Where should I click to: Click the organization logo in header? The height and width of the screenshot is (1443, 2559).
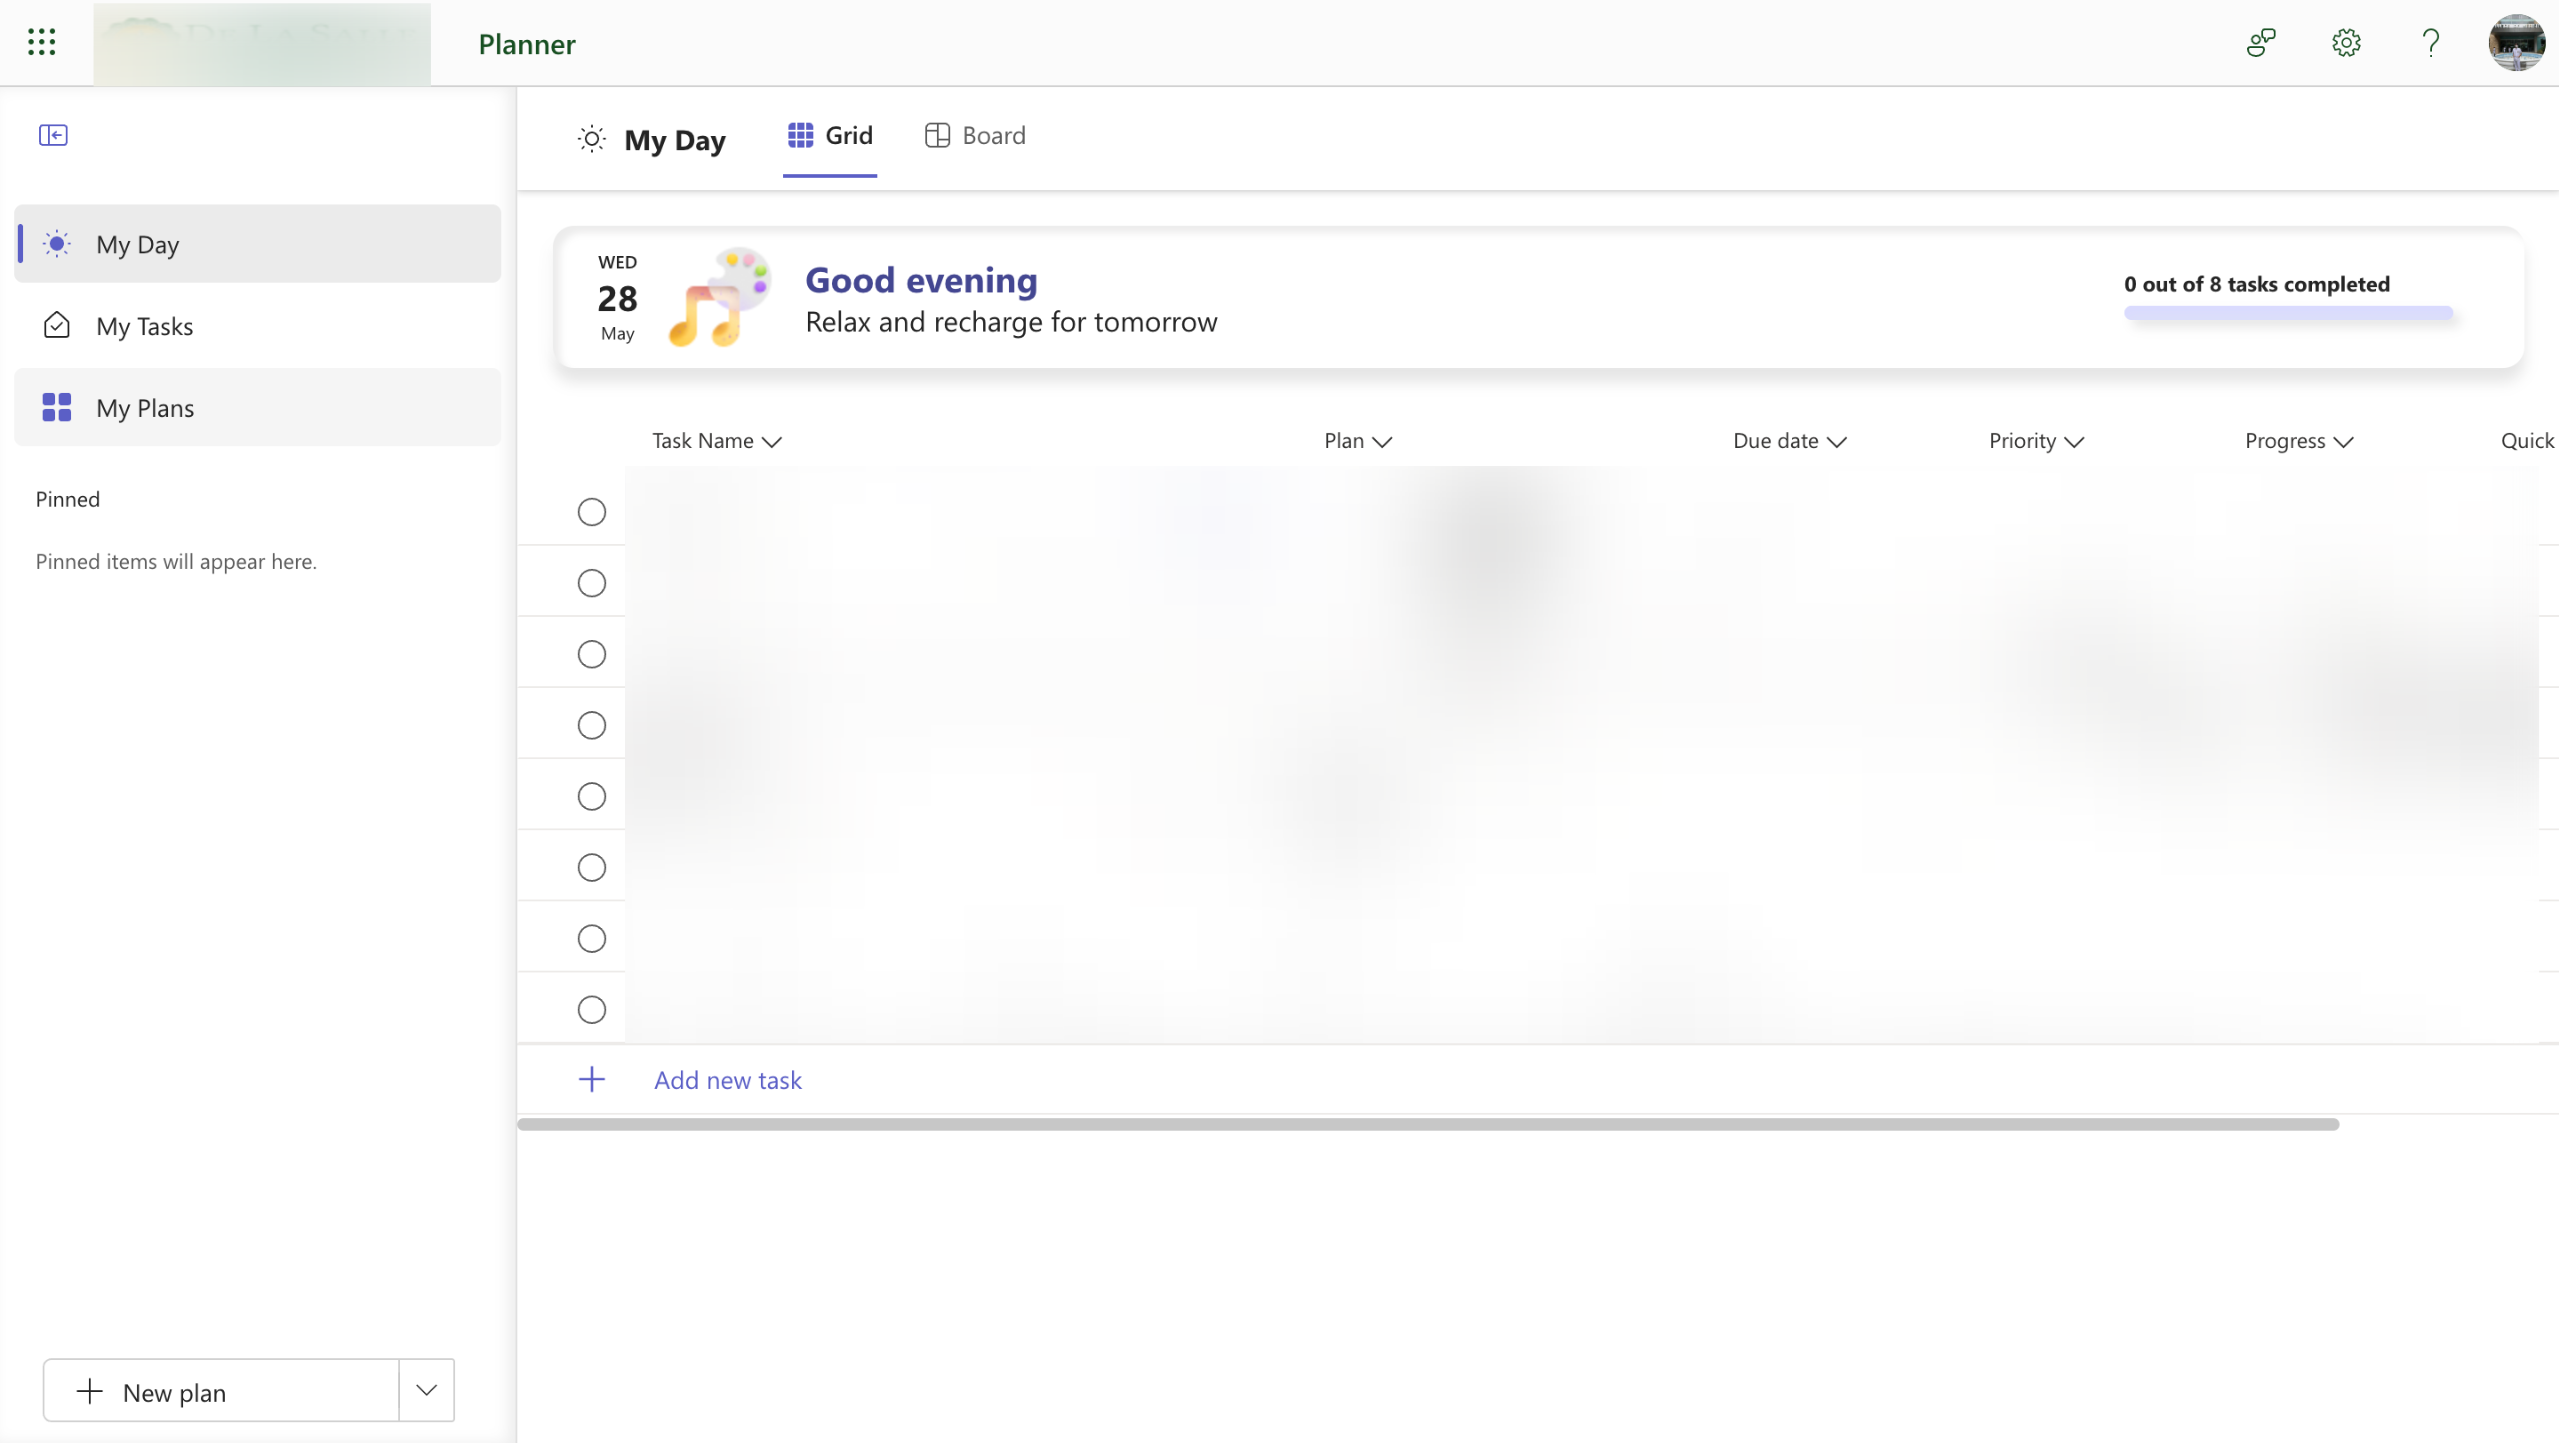coord(262,43)
